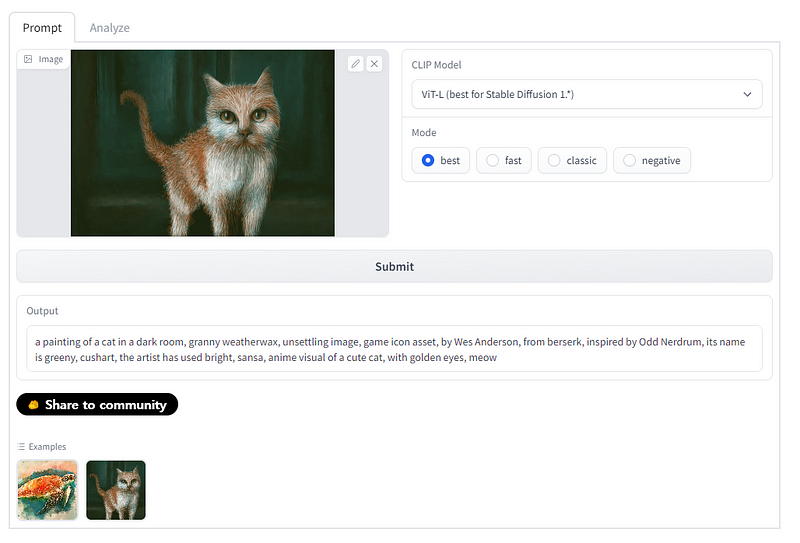Click the Submit button
The height and width of the screenshot is (543, 800).
[x=394, y=266]
